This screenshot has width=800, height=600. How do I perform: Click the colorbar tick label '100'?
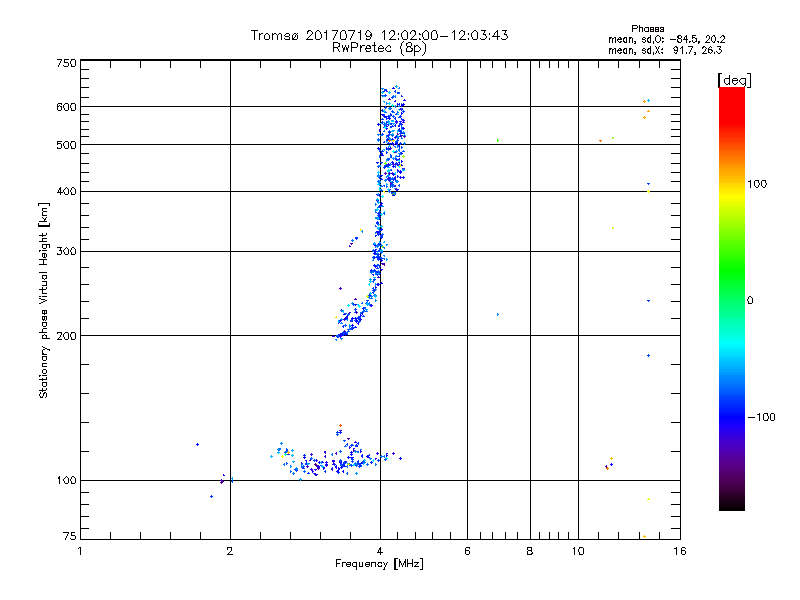pyautogui.click(x=757, y=184)
